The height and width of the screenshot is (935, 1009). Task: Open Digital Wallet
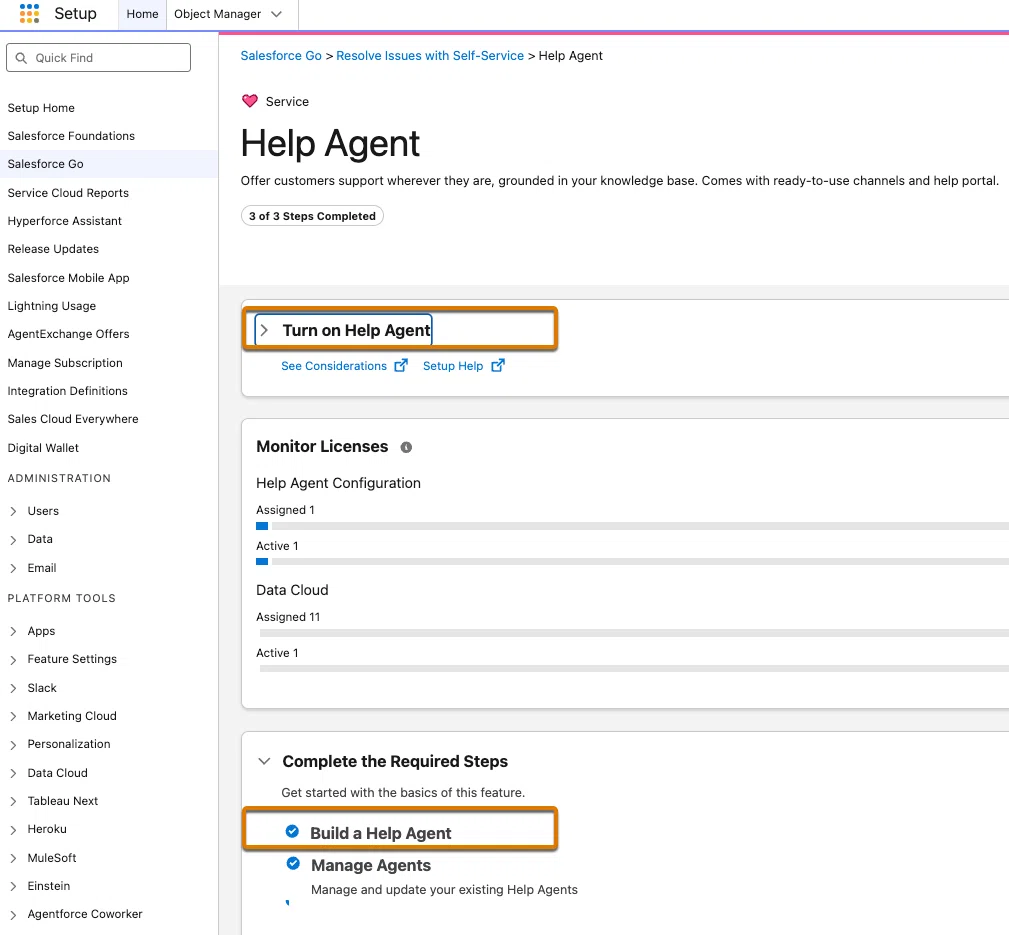click(43, 448)
